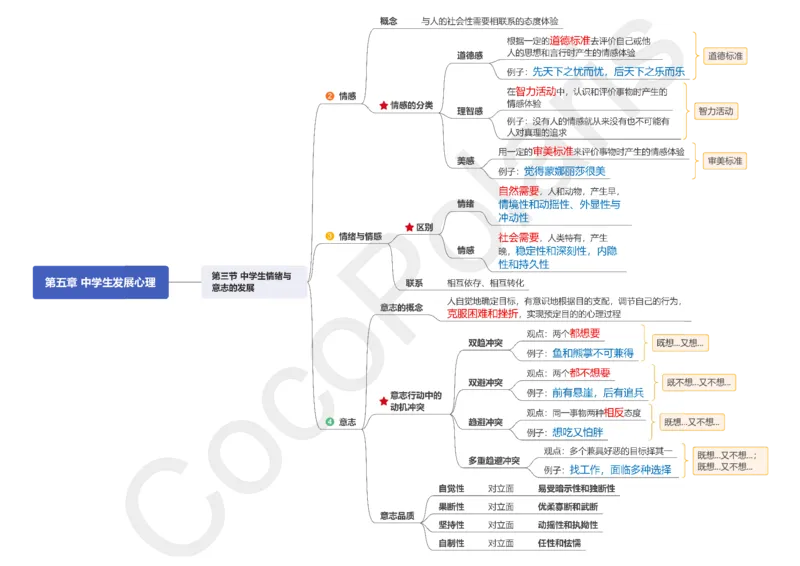This screenshot has height=566, width=800.
Task: Select the 自制性 item
Action: [x=451, y=543]
